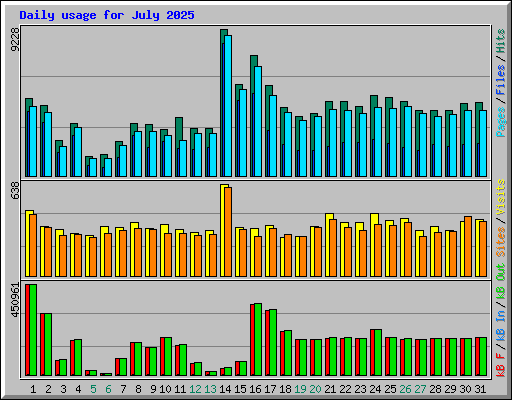Select the 'Files' legend label

tap(501, 80)
